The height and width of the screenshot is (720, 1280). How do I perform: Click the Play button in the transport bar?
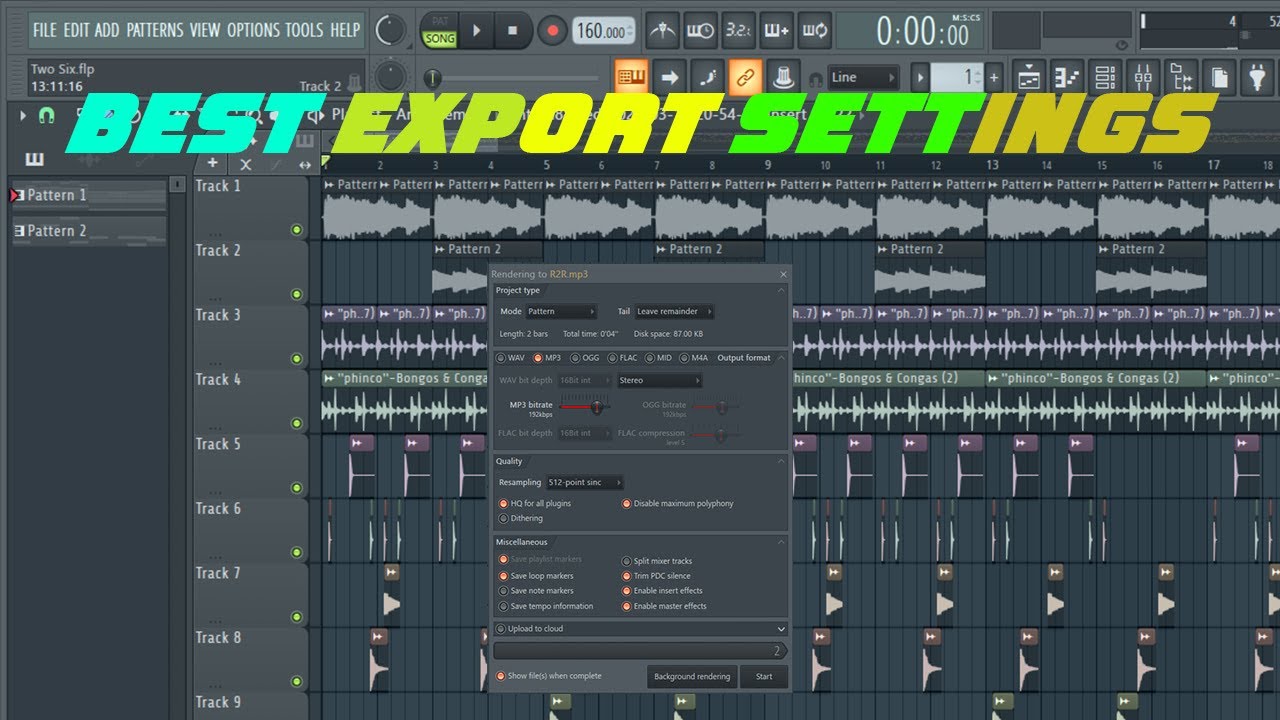pos(476,31)
